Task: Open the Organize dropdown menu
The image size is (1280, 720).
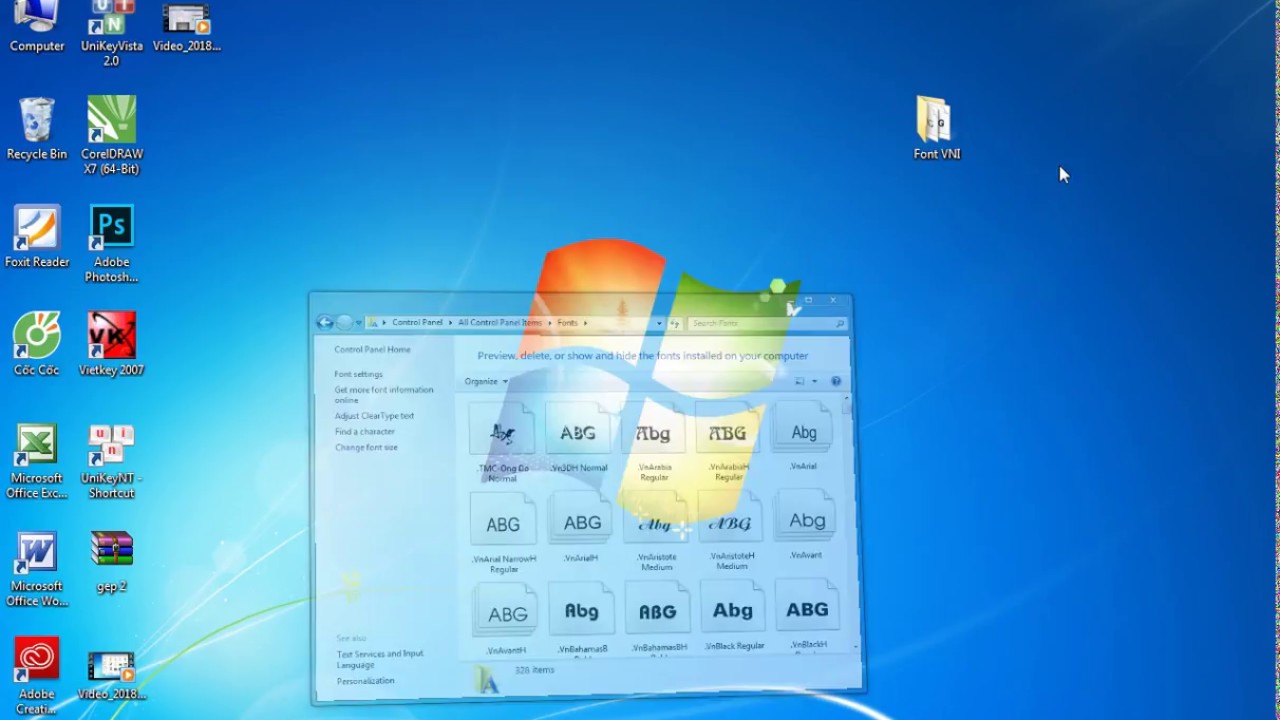Action: (x=486, y=381)
